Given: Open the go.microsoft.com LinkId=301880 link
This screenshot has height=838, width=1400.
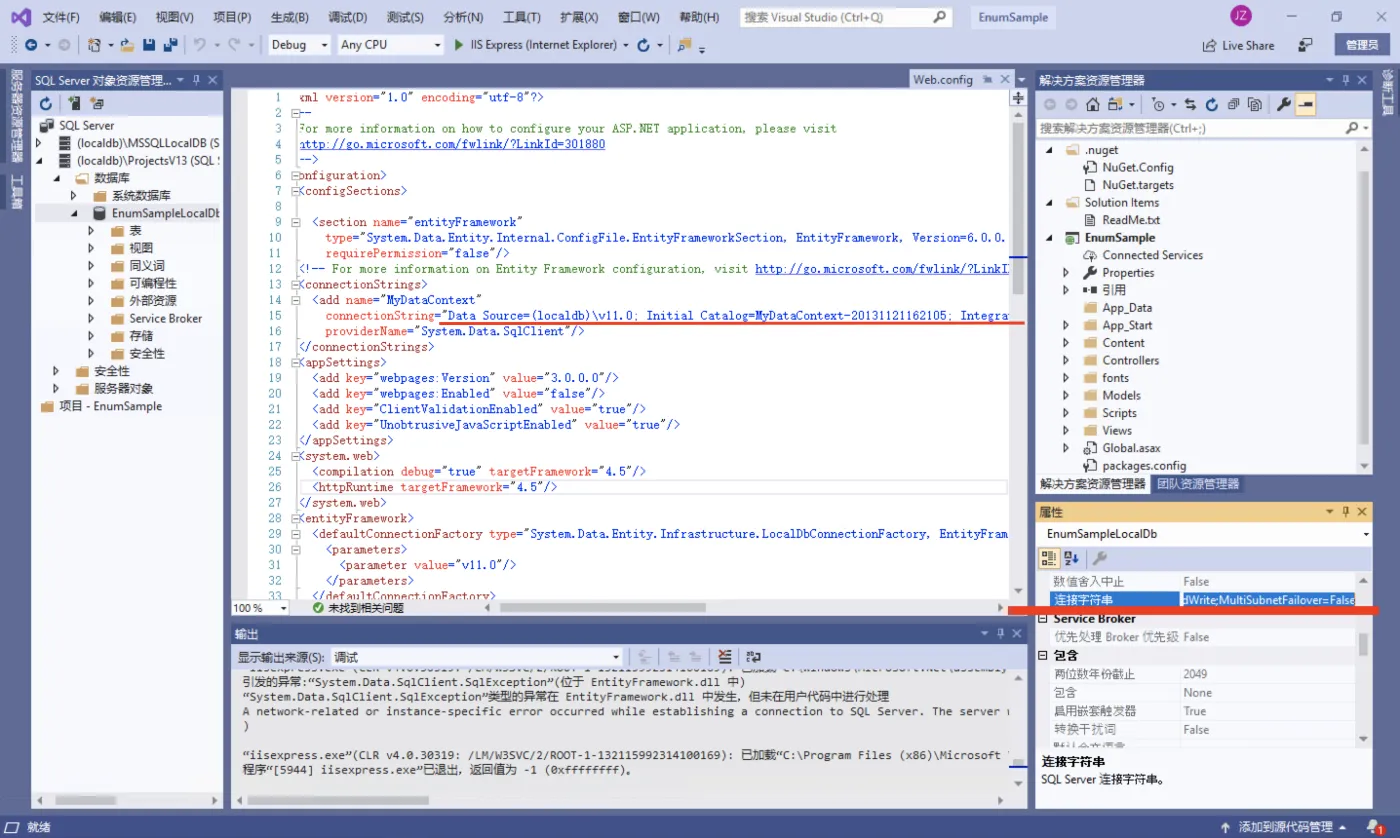Looking at the screenshot, I should pos(452,144).
